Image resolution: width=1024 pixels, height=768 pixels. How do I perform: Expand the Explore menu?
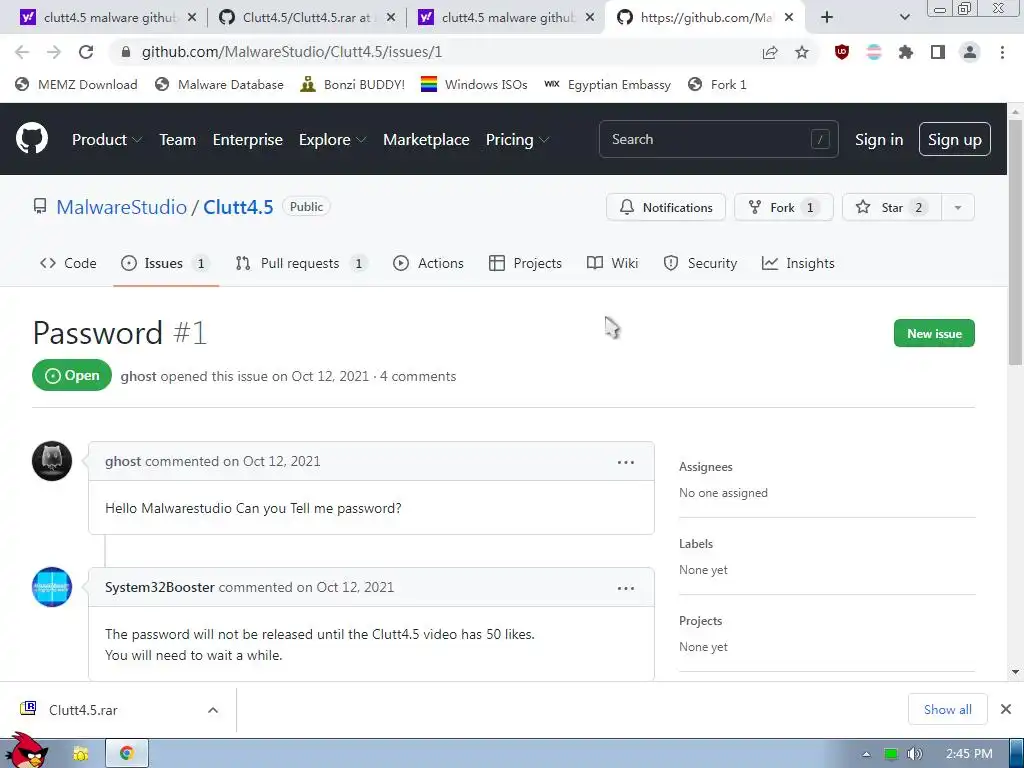click(x=332, y=140)
